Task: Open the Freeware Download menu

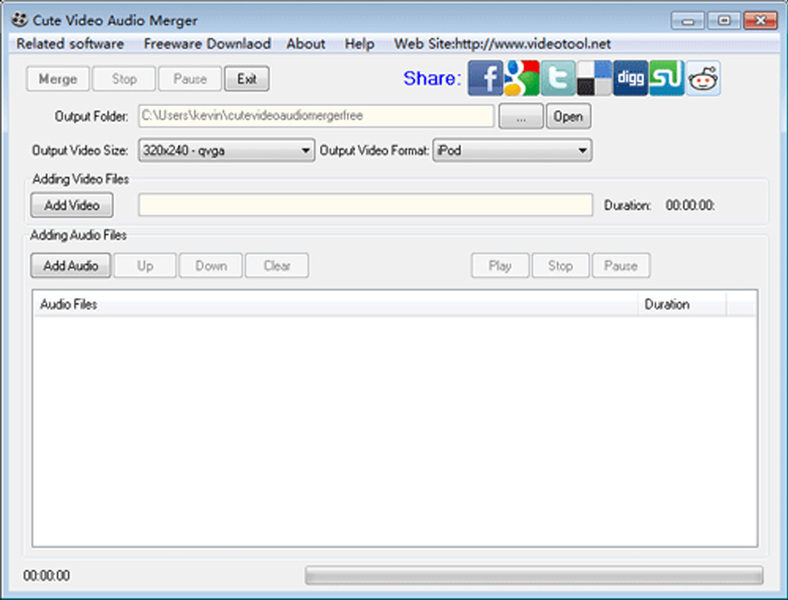Action: 206,44
